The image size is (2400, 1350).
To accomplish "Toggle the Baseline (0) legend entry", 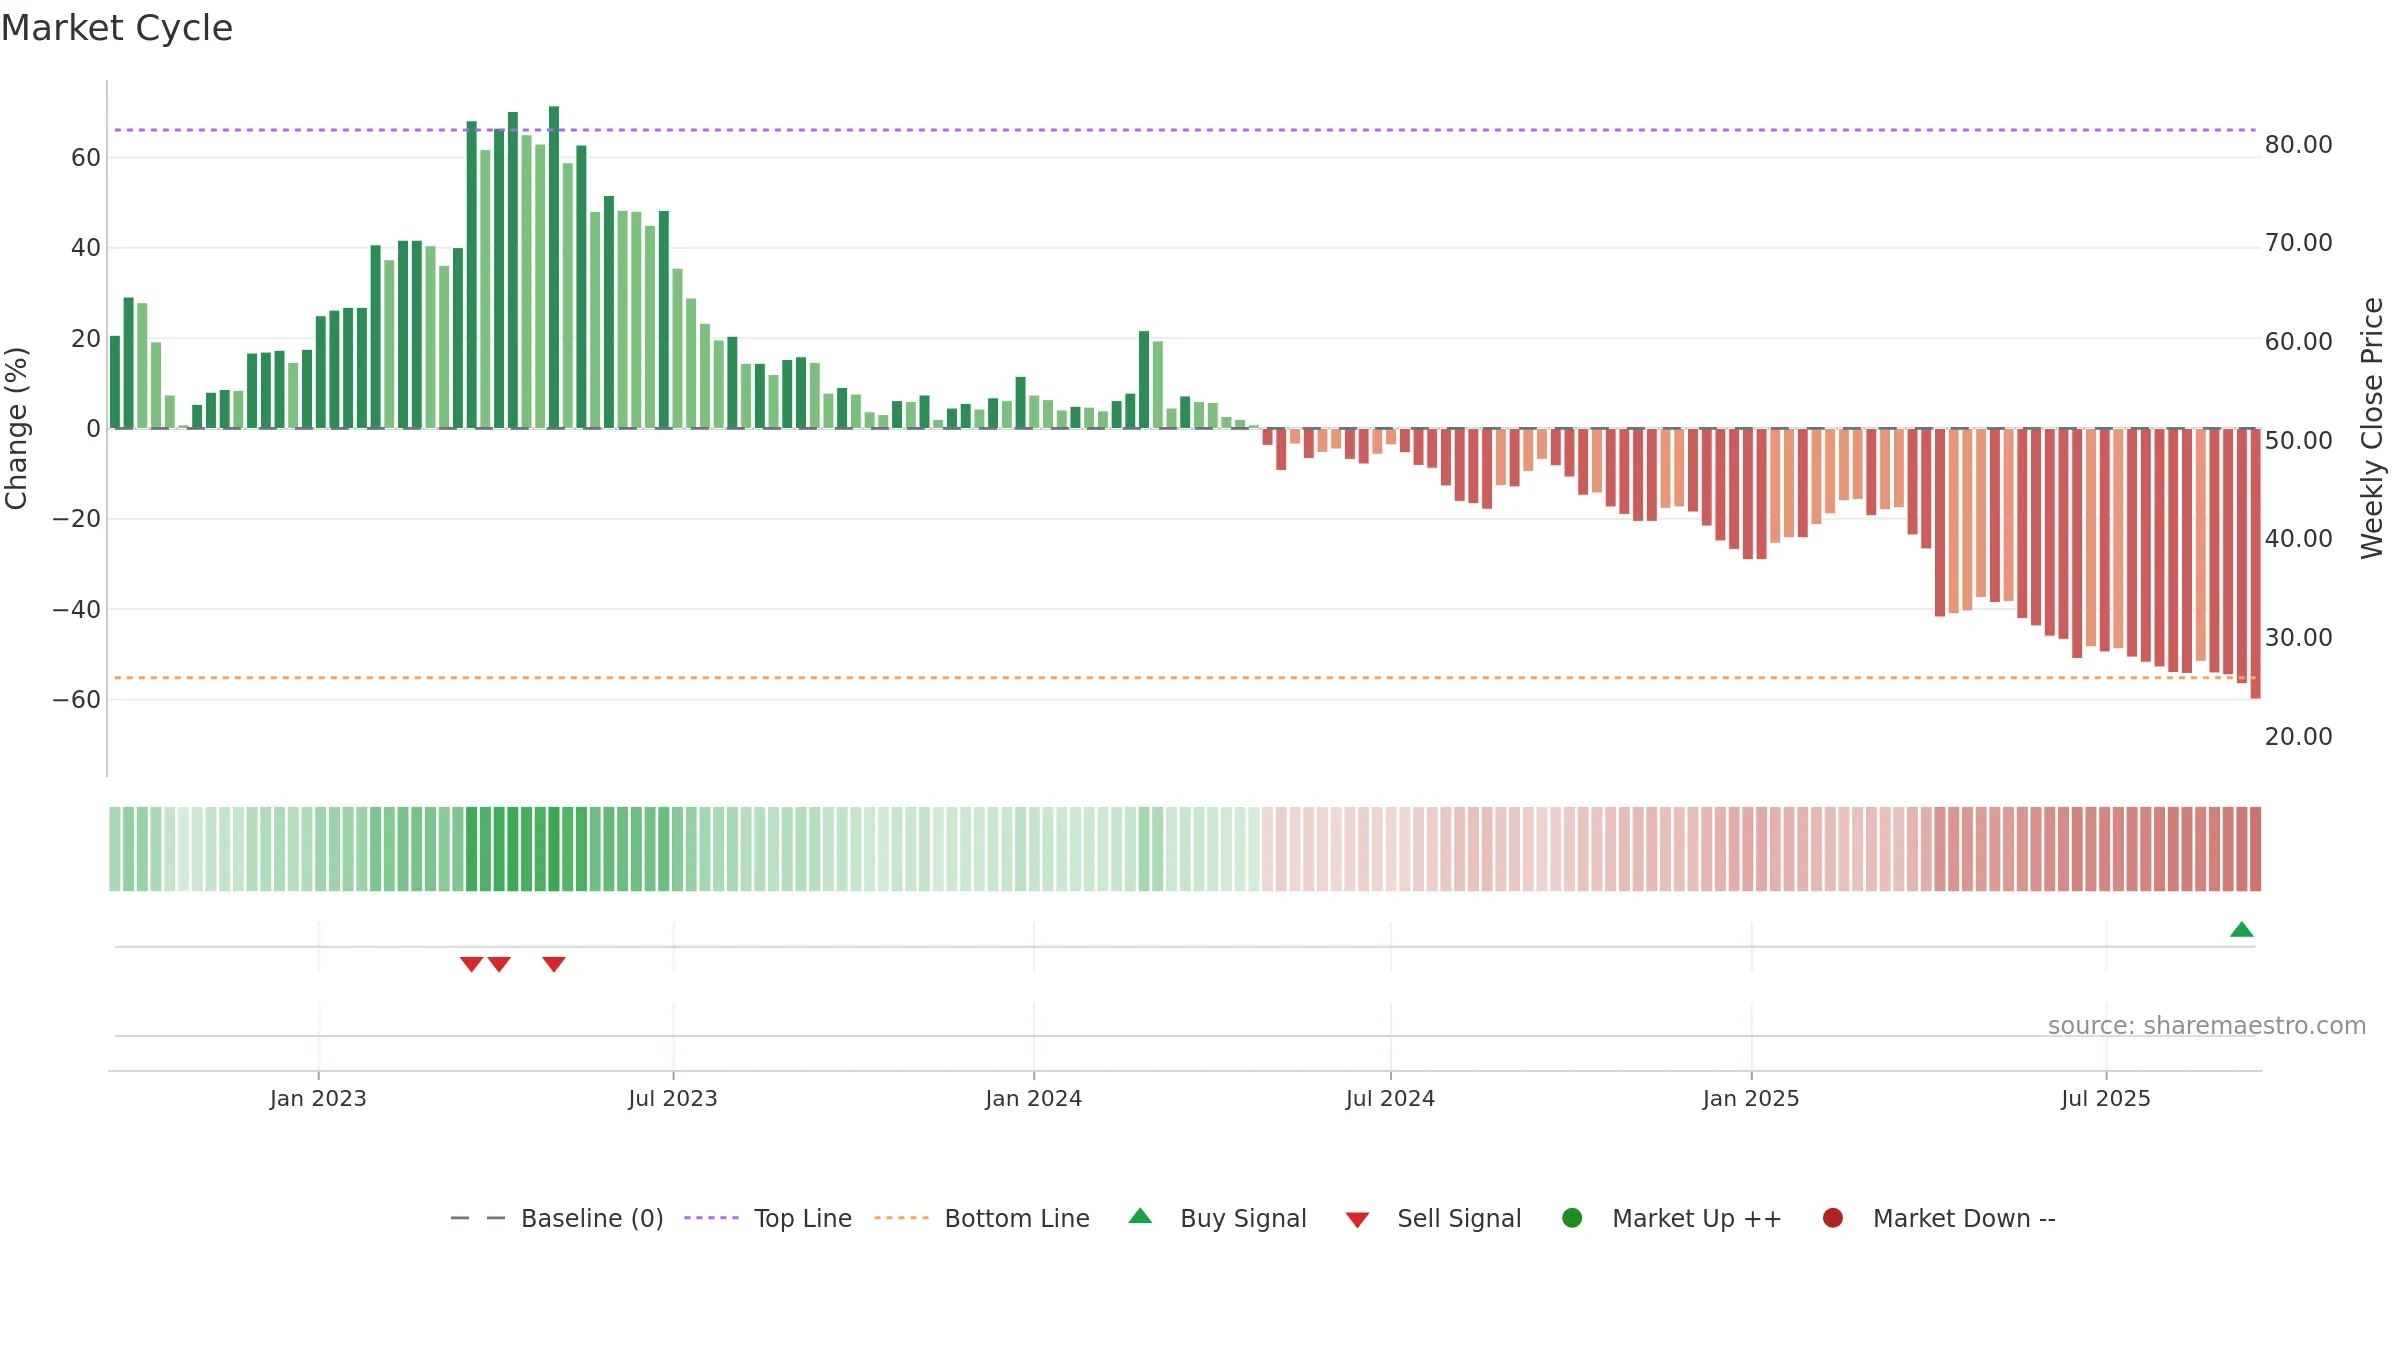I will coord(557,1218).
